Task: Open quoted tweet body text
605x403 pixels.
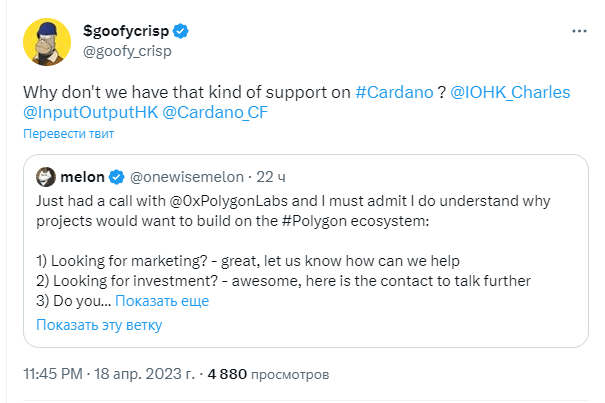Action: 293,251
